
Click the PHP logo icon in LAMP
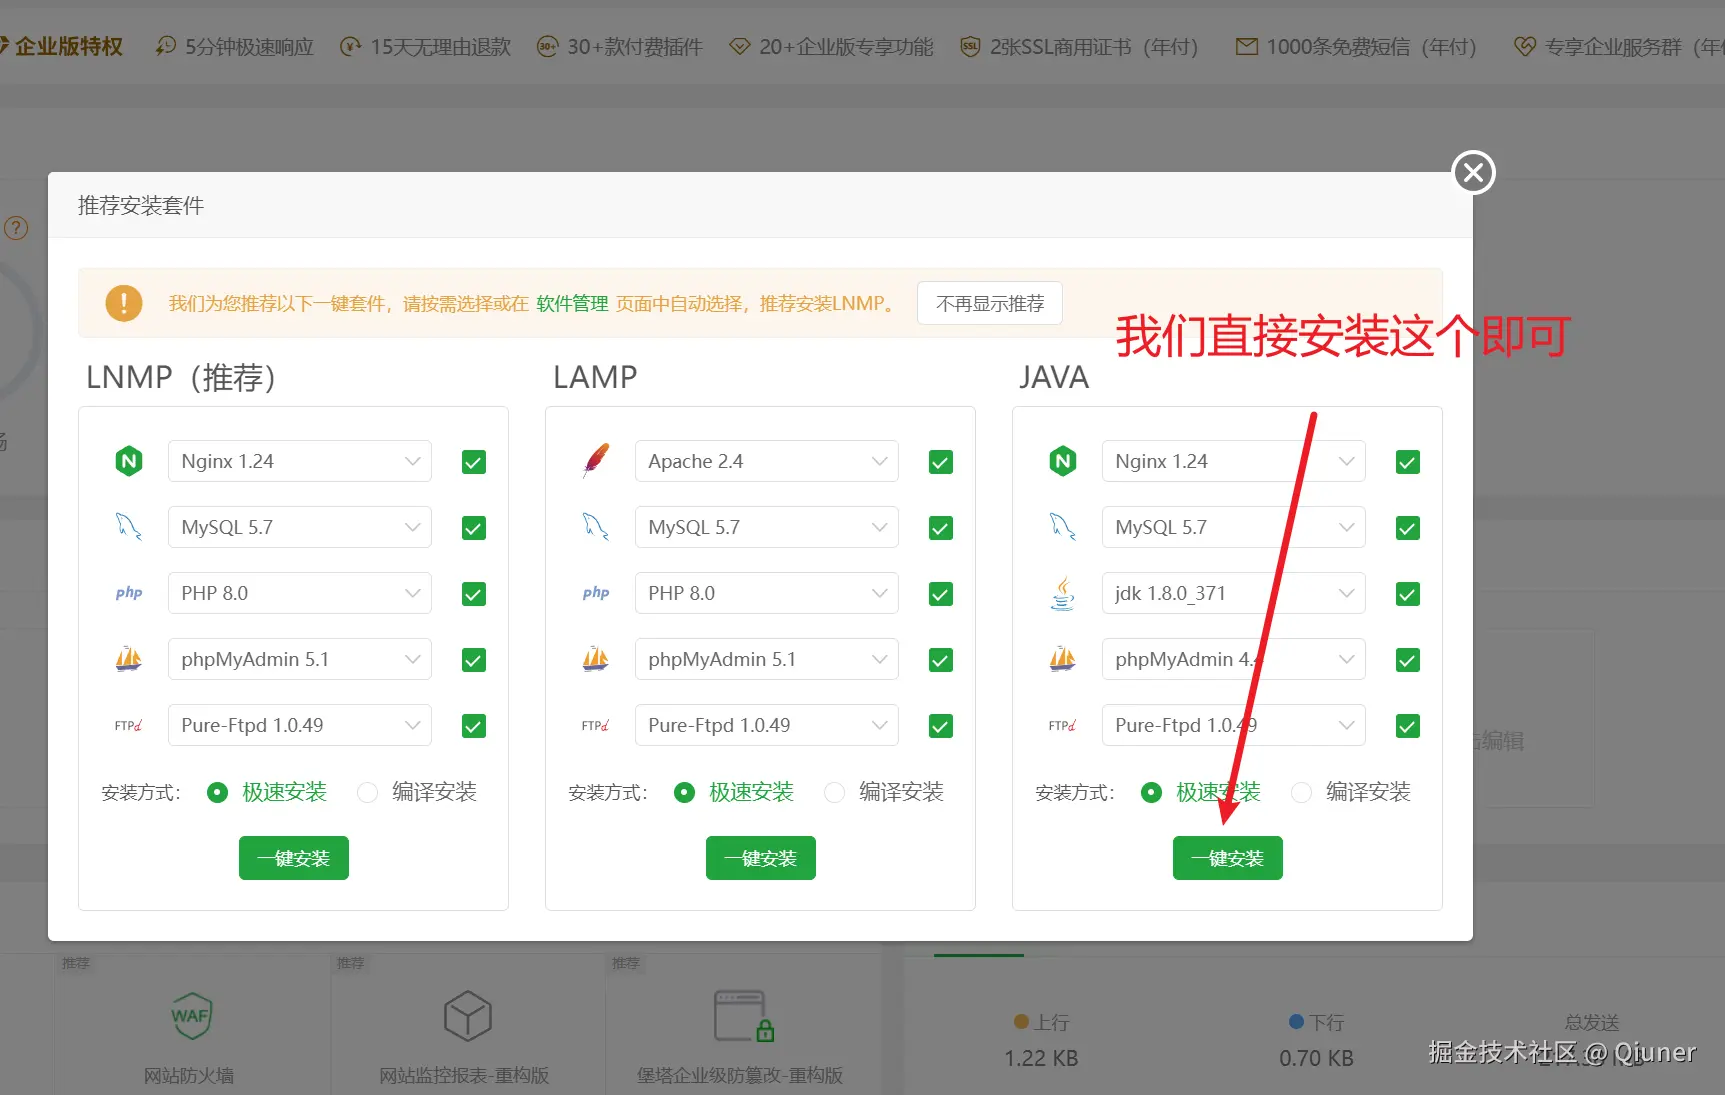click(x=596, y=593)
